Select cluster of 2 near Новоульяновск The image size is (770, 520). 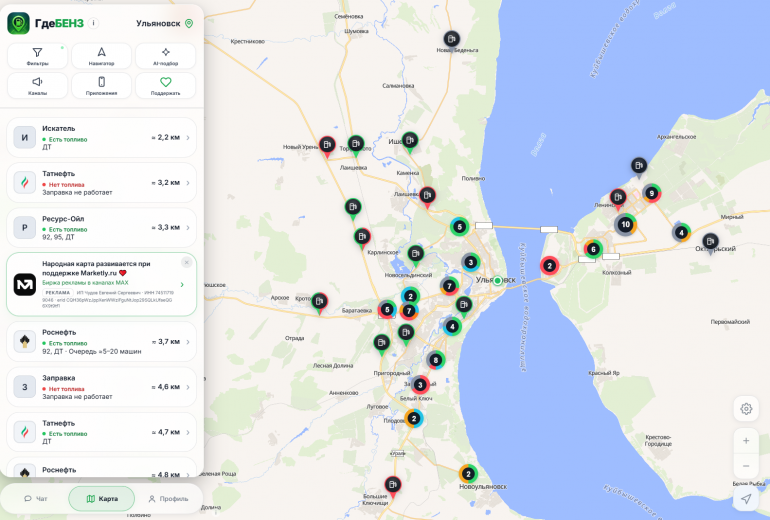[468, 474]
